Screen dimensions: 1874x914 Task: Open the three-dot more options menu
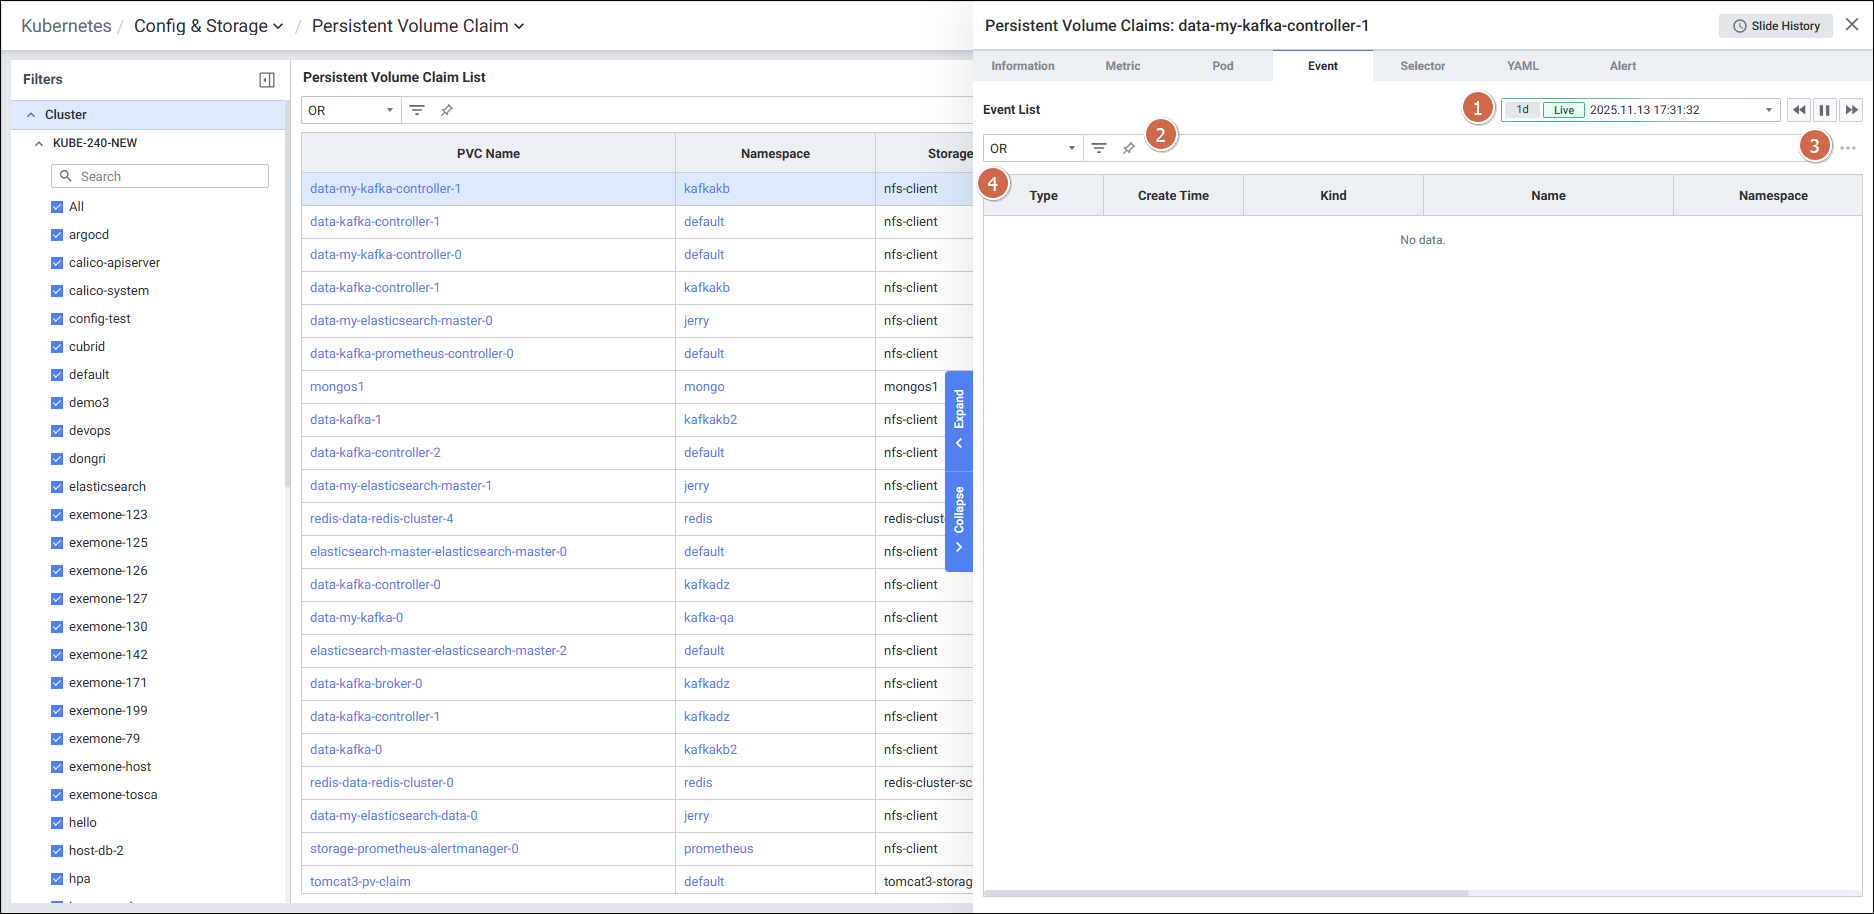[1848, 148]
